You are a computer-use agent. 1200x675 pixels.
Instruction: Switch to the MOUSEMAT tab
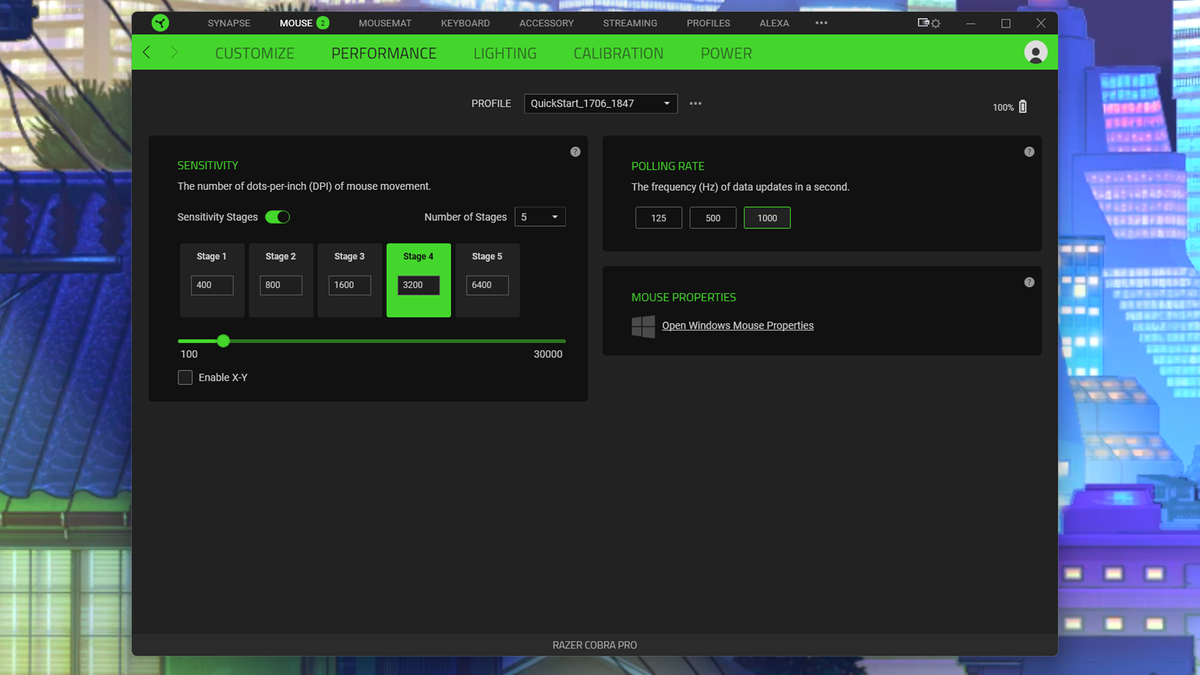click(x=385, y=23)
